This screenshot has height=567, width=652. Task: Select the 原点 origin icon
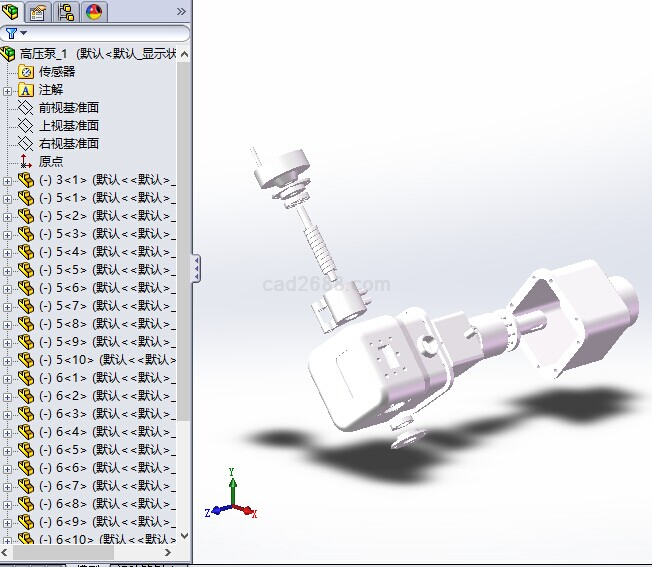coord(26,162)
